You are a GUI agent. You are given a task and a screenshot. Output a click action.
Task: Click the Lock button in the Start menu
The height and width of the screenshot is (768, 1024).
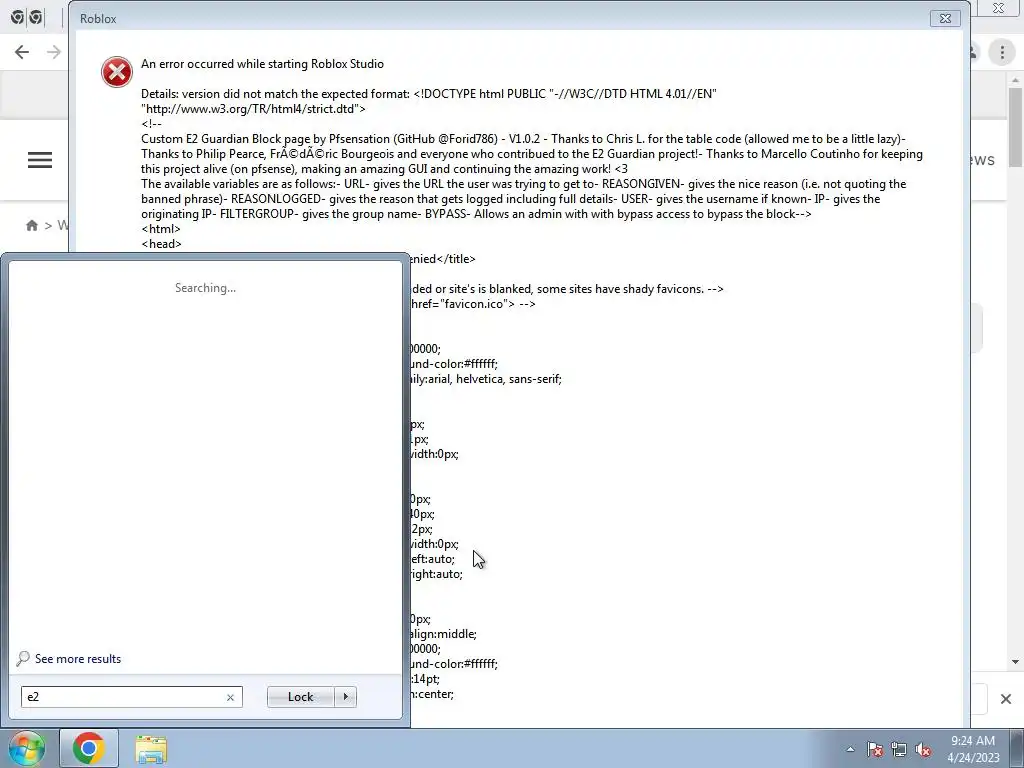pyautogui.click(x=300, y=697)
